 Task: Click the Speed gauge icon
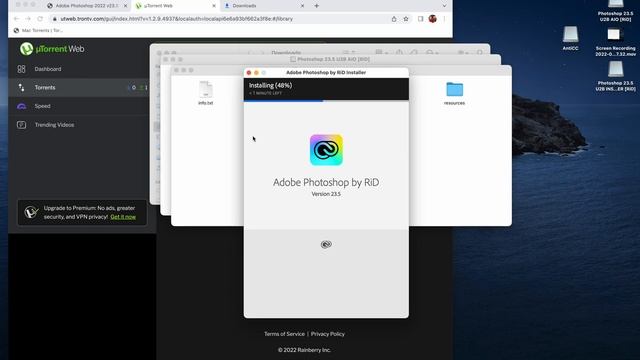[x=22, y=106]
